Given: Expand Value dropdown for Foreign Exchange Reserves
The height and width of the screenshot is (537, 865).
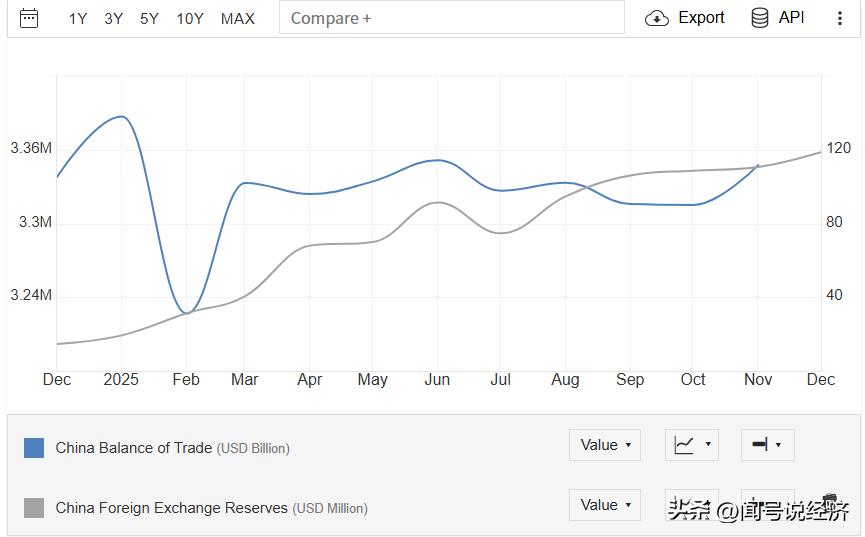Looking at the screenshot, I should (605, 505).
